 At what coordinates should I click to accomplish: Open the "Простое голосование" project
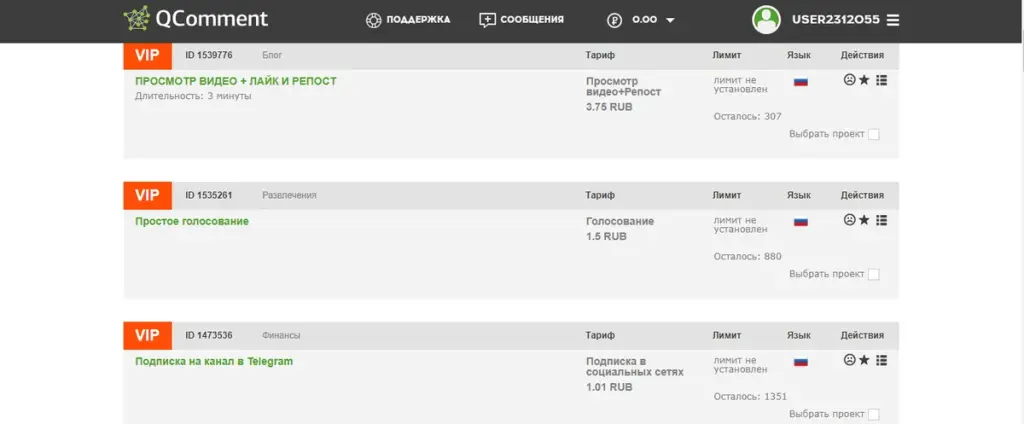point(192,221)
